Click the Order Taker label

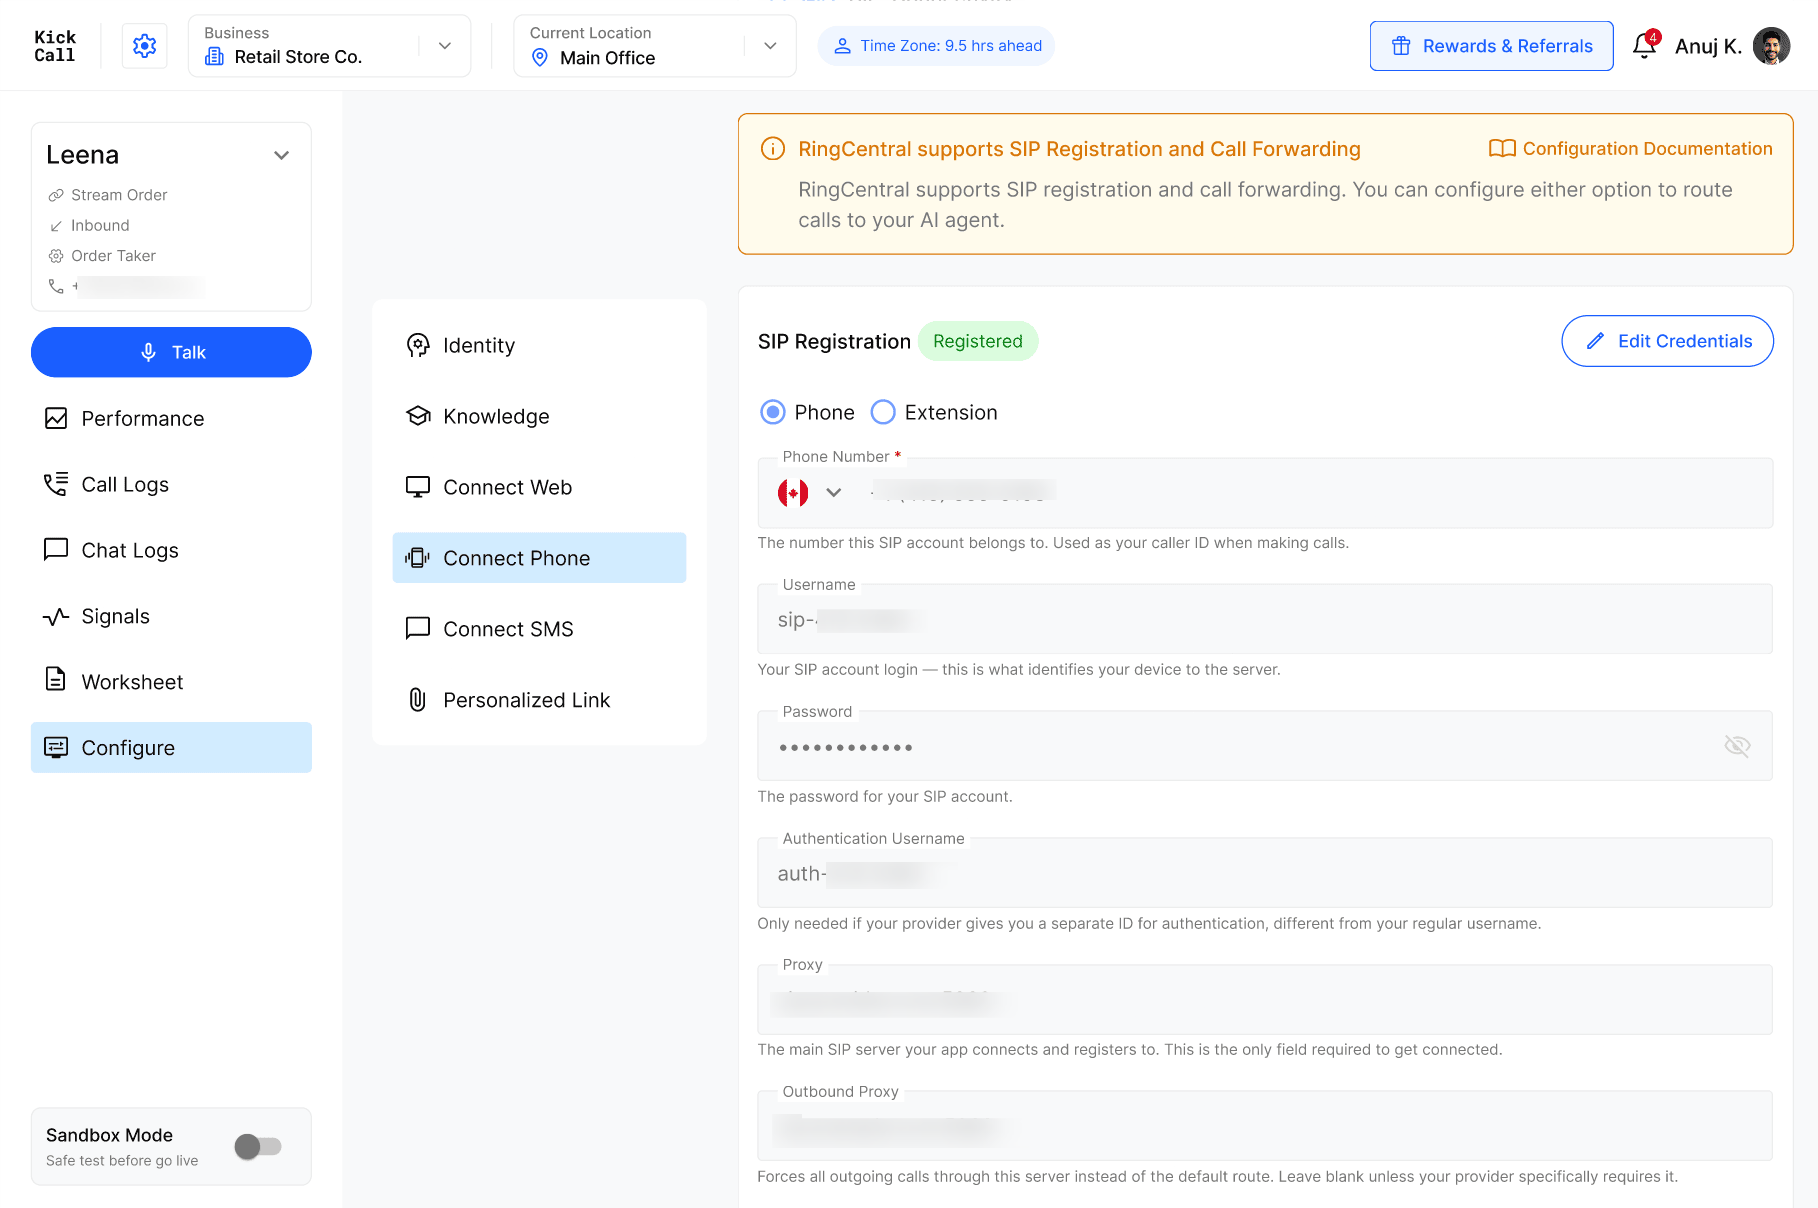113,256
